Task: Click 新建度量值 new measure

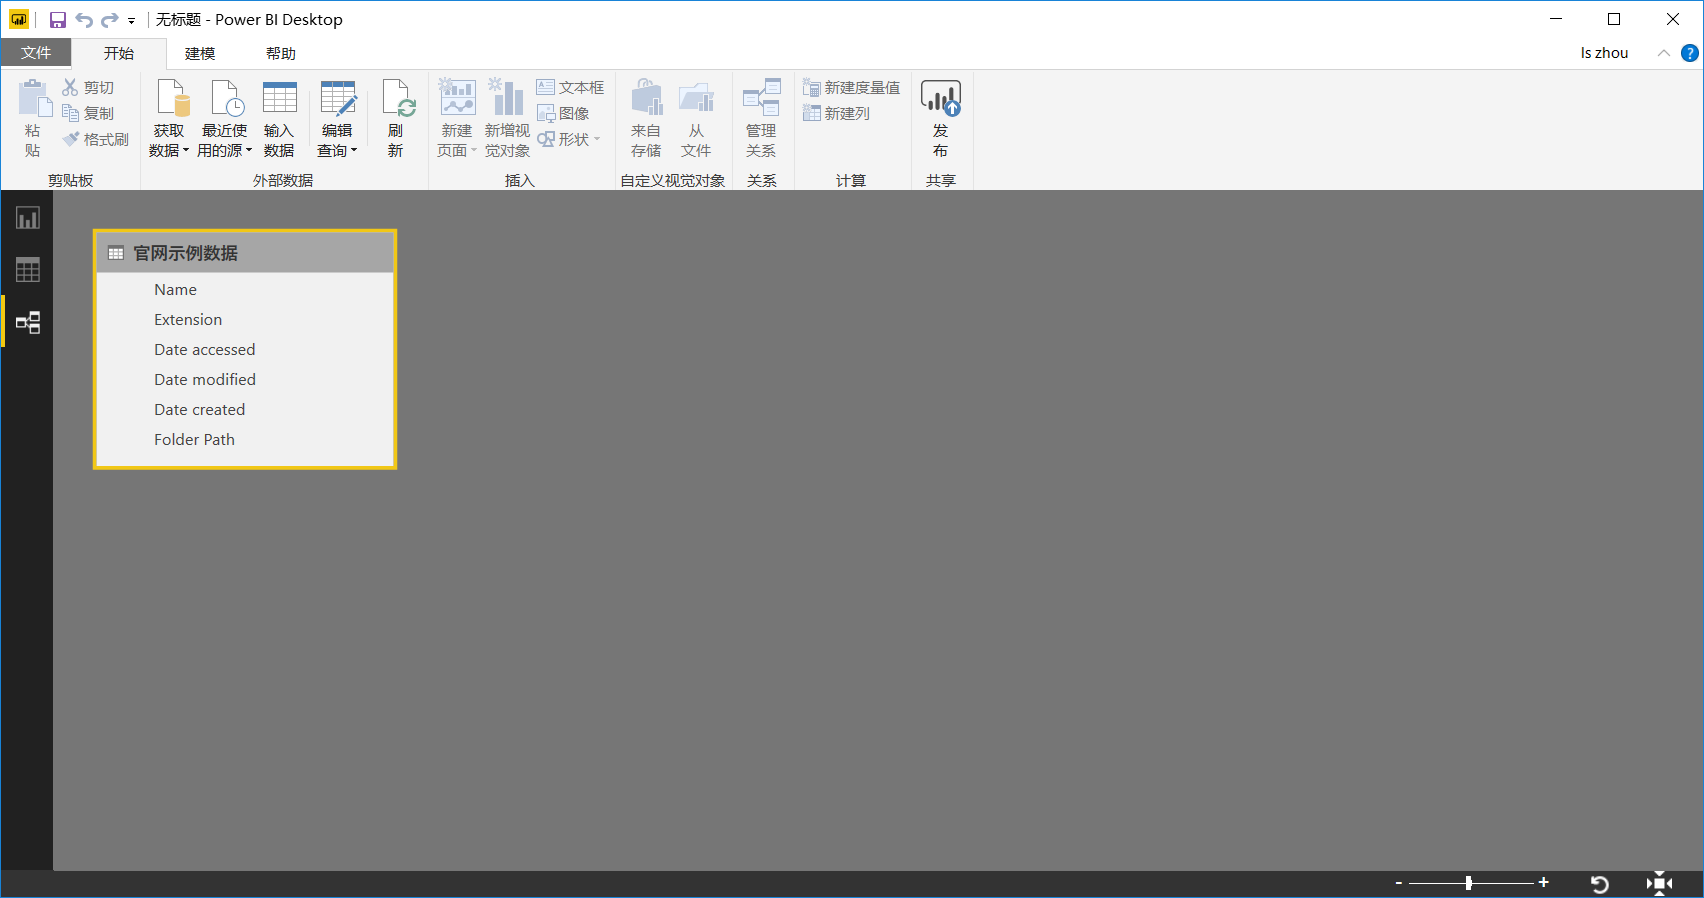Action: point(851,88)
